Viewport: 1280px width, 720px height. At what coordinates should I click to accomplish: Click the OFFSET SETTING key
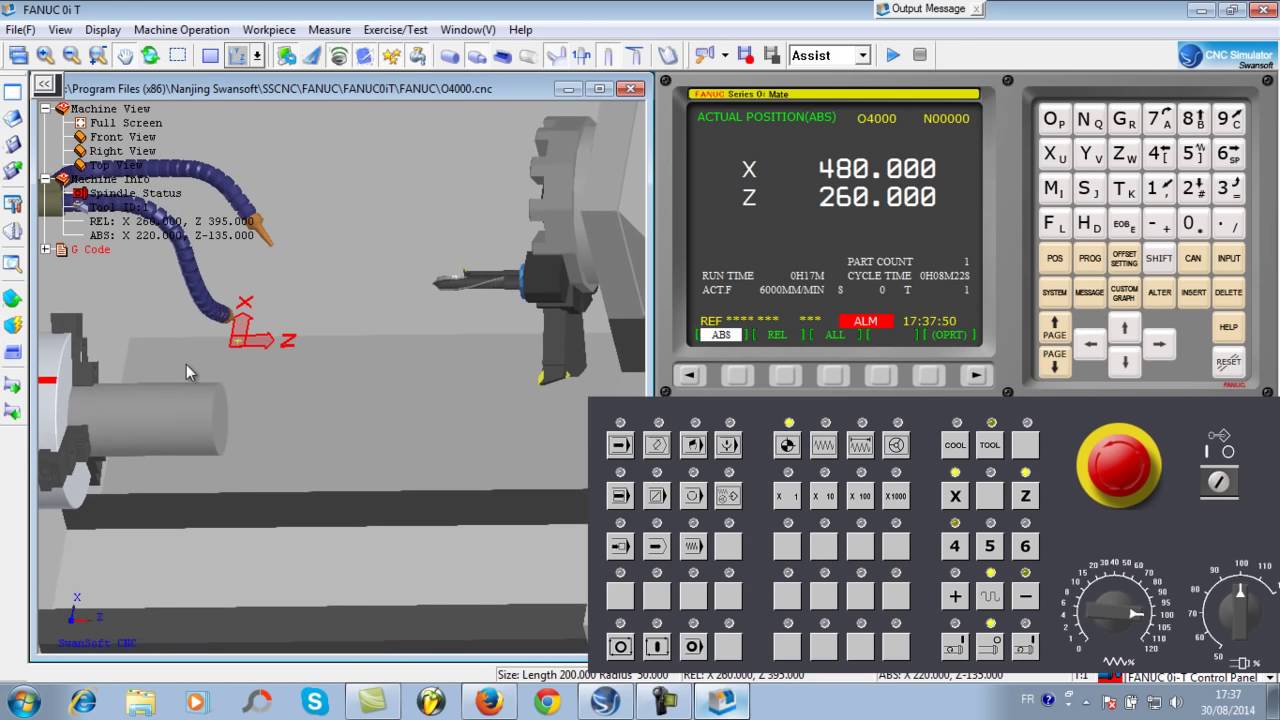[1124, 258]
